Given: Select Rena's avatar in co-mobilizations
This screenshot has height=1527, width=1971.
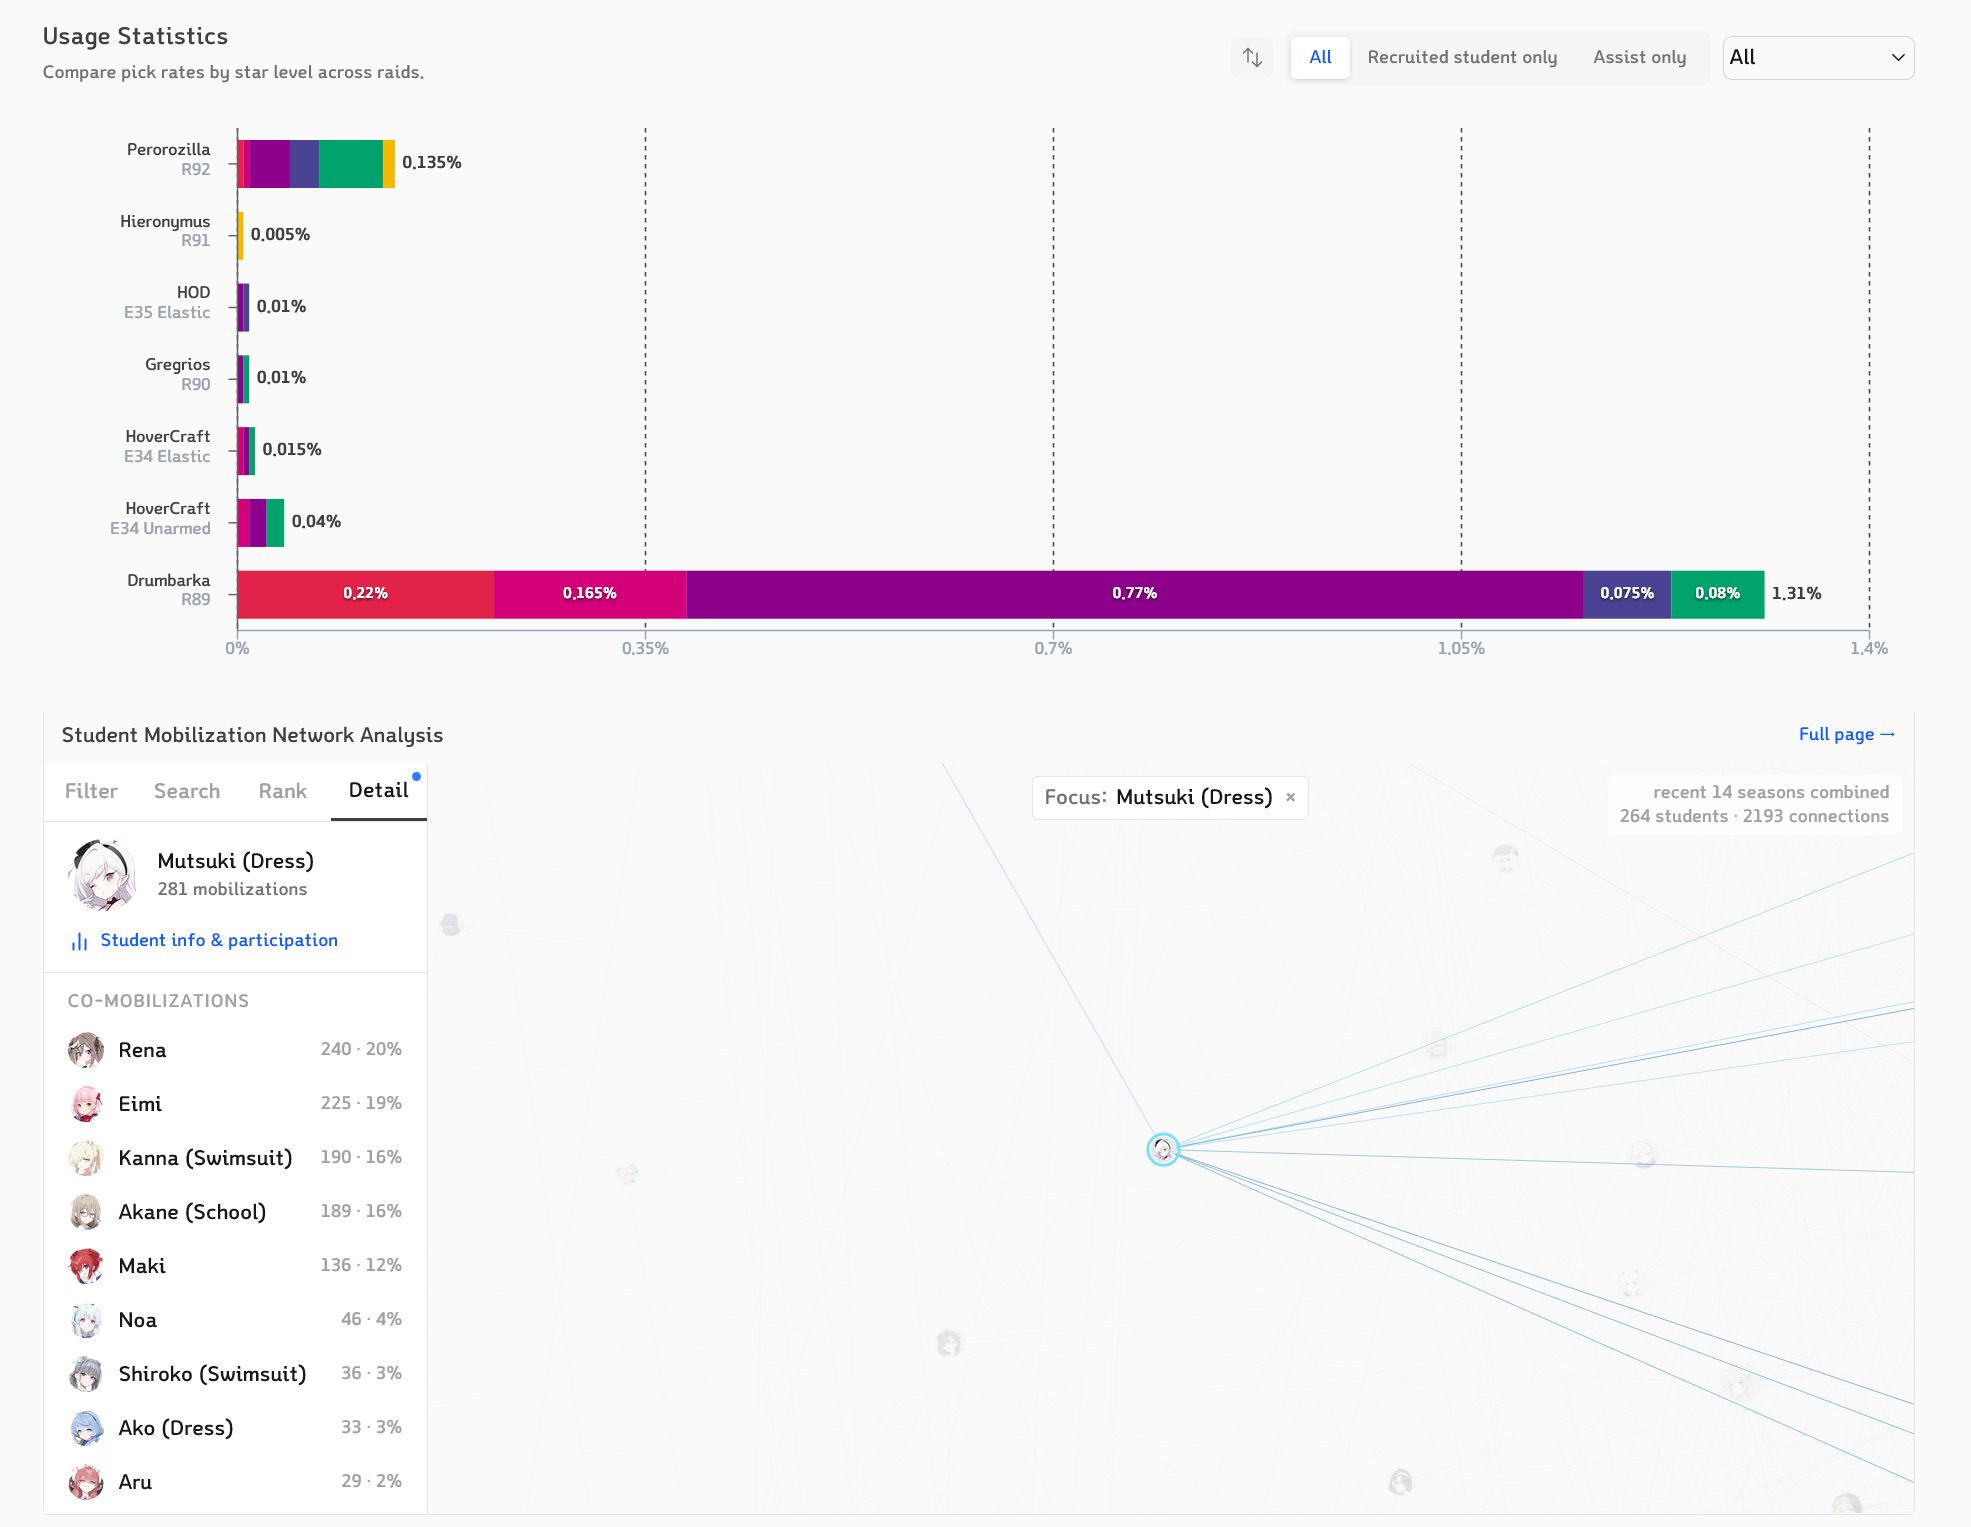Looking at the screenshot, I should tap(86, 1050).
